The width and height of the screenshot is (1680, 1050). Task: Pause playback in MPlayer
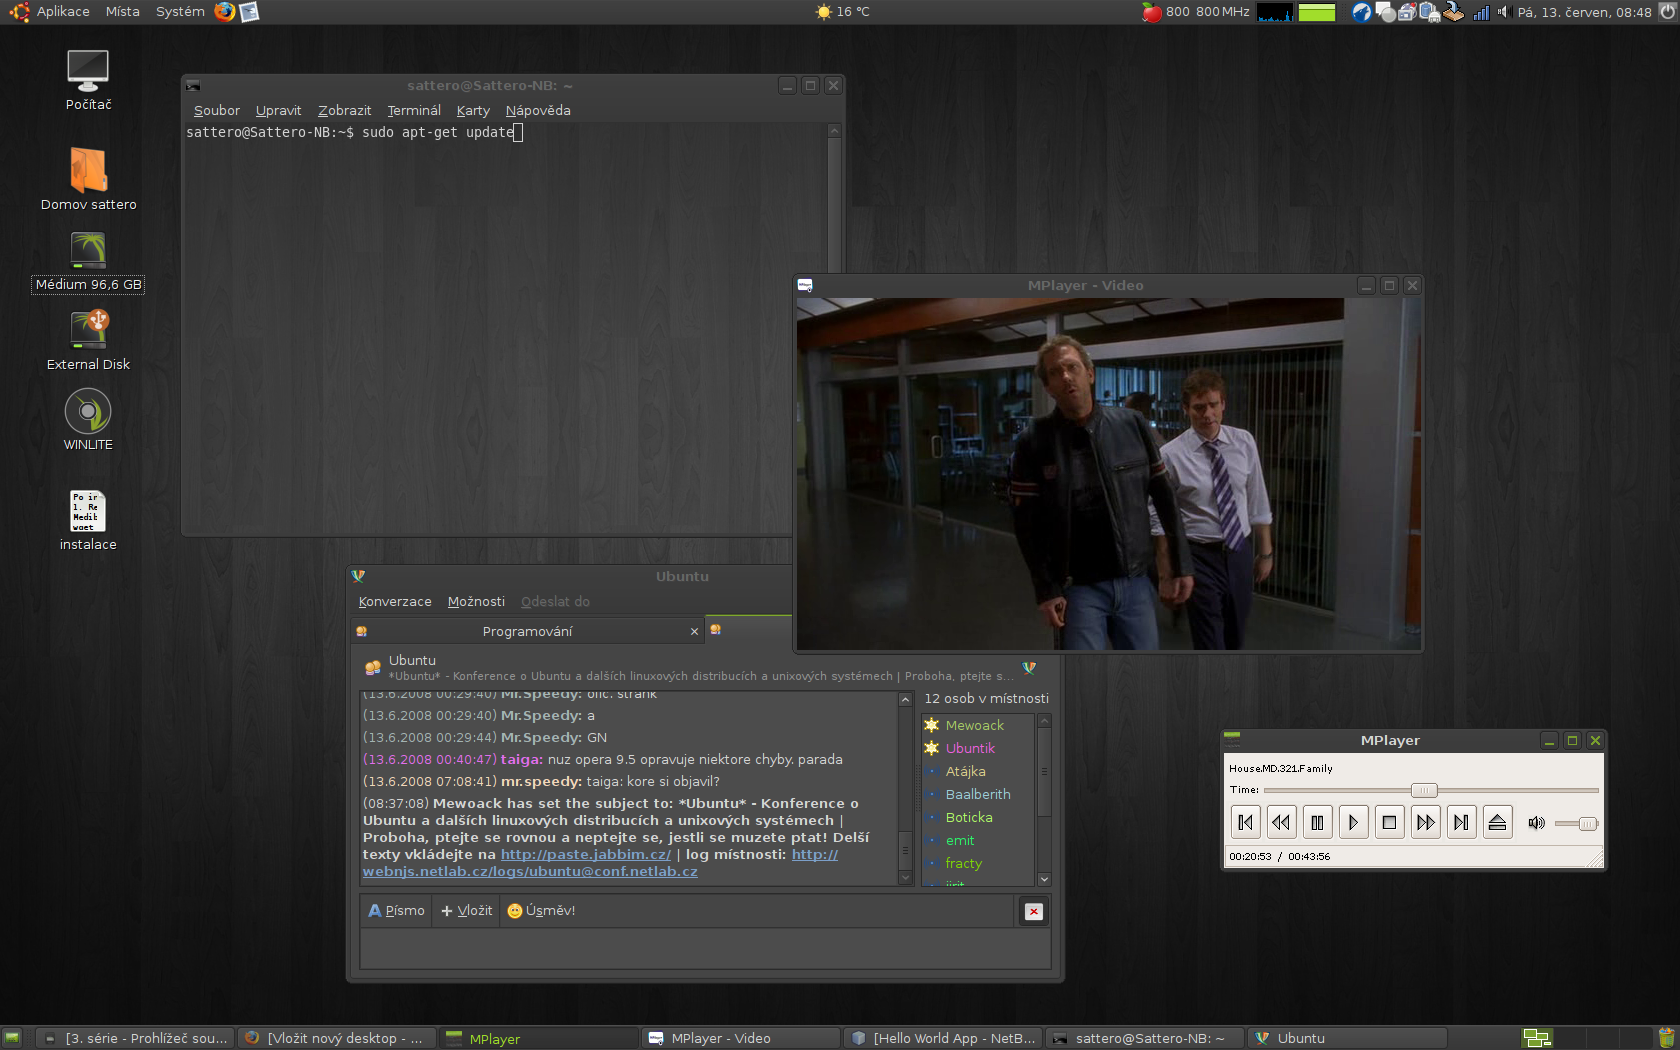(x=1317, y=822)
